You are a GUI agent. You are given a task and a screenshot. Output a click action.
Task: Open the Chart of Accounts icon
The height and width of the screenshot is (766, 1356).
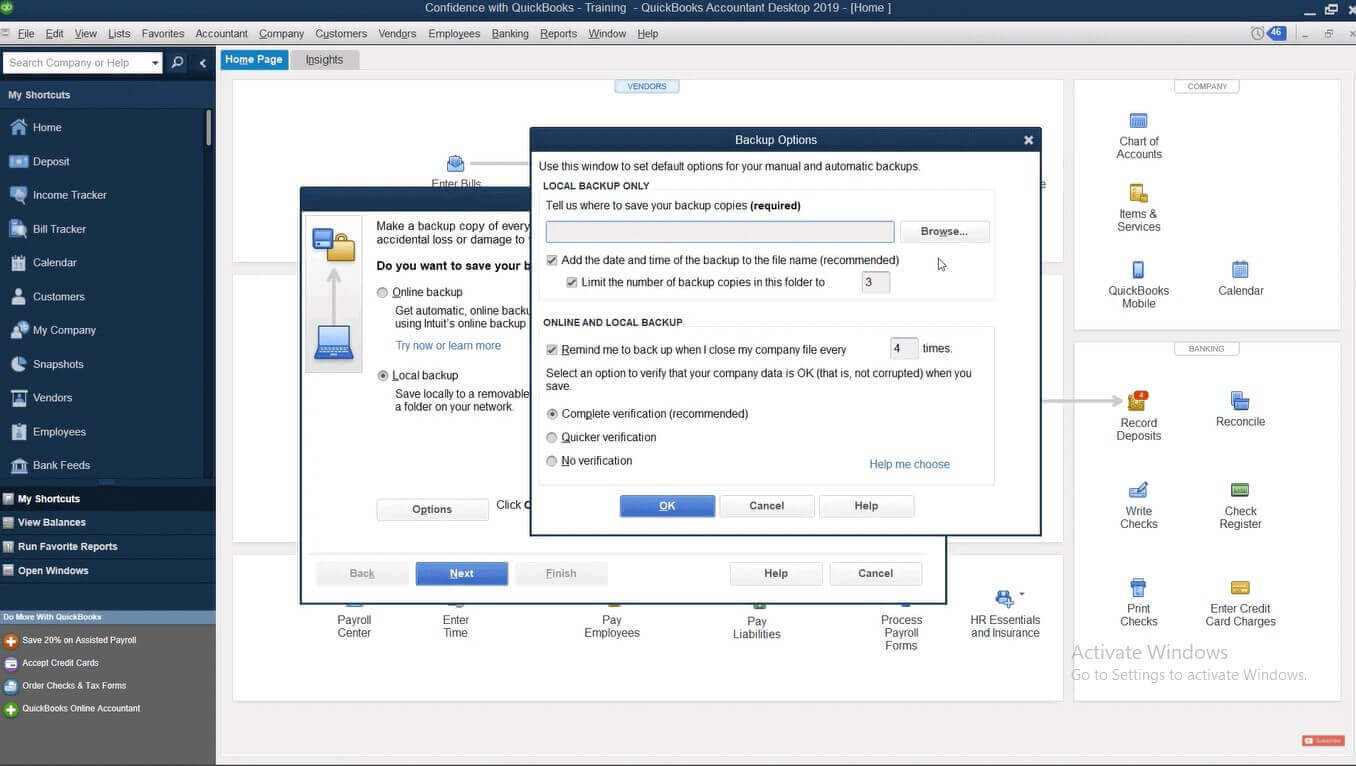(1138, 121)
